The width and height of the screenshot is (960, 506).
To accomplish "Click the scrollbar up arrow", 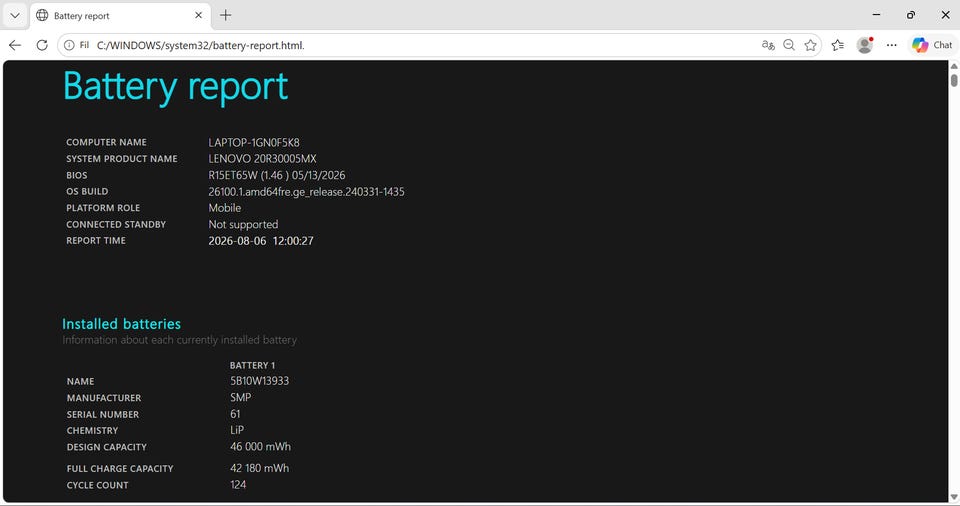I will (954, 66).
